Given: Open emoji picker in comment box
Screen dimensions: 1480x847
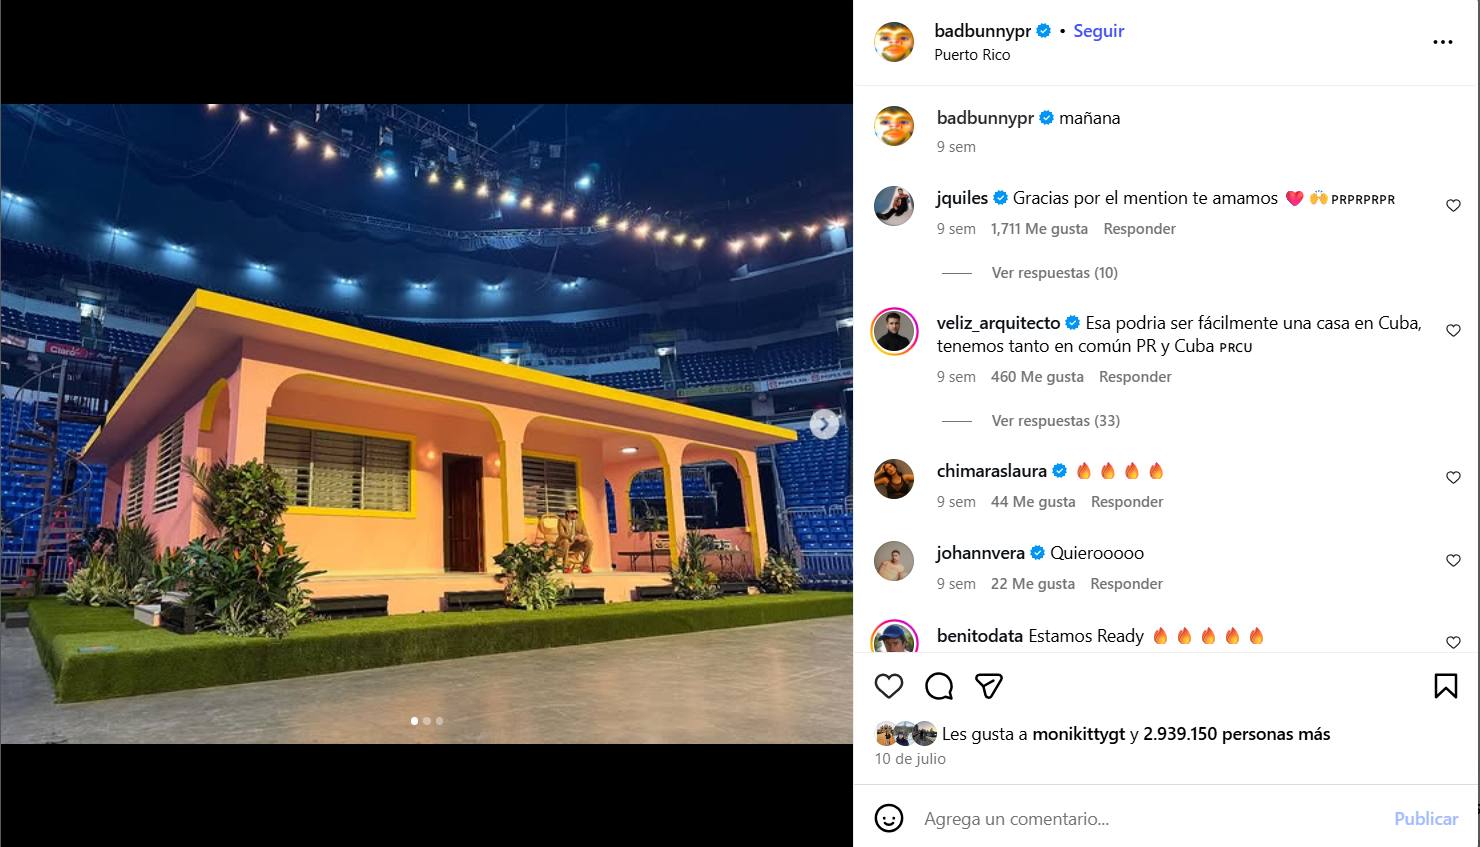Looking at the screenshot, I should tap(888, 818).
